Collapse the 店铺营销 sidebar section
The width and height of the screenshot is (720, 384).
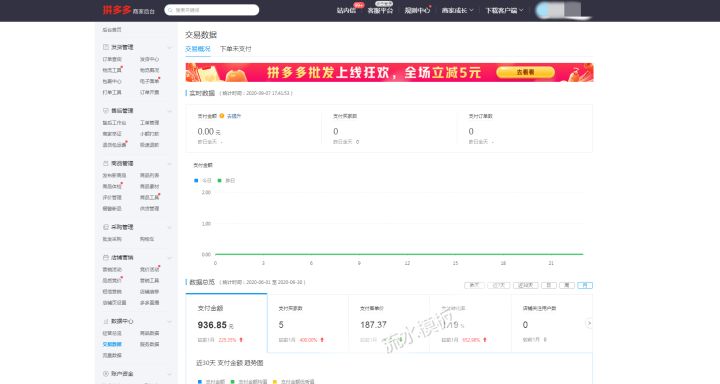click(x=169, y=258)
